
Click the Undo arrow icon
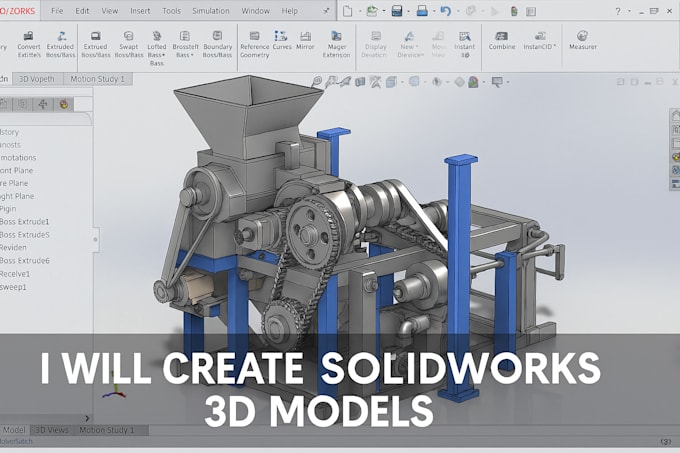pyautogui.click(x=445, y=11)
